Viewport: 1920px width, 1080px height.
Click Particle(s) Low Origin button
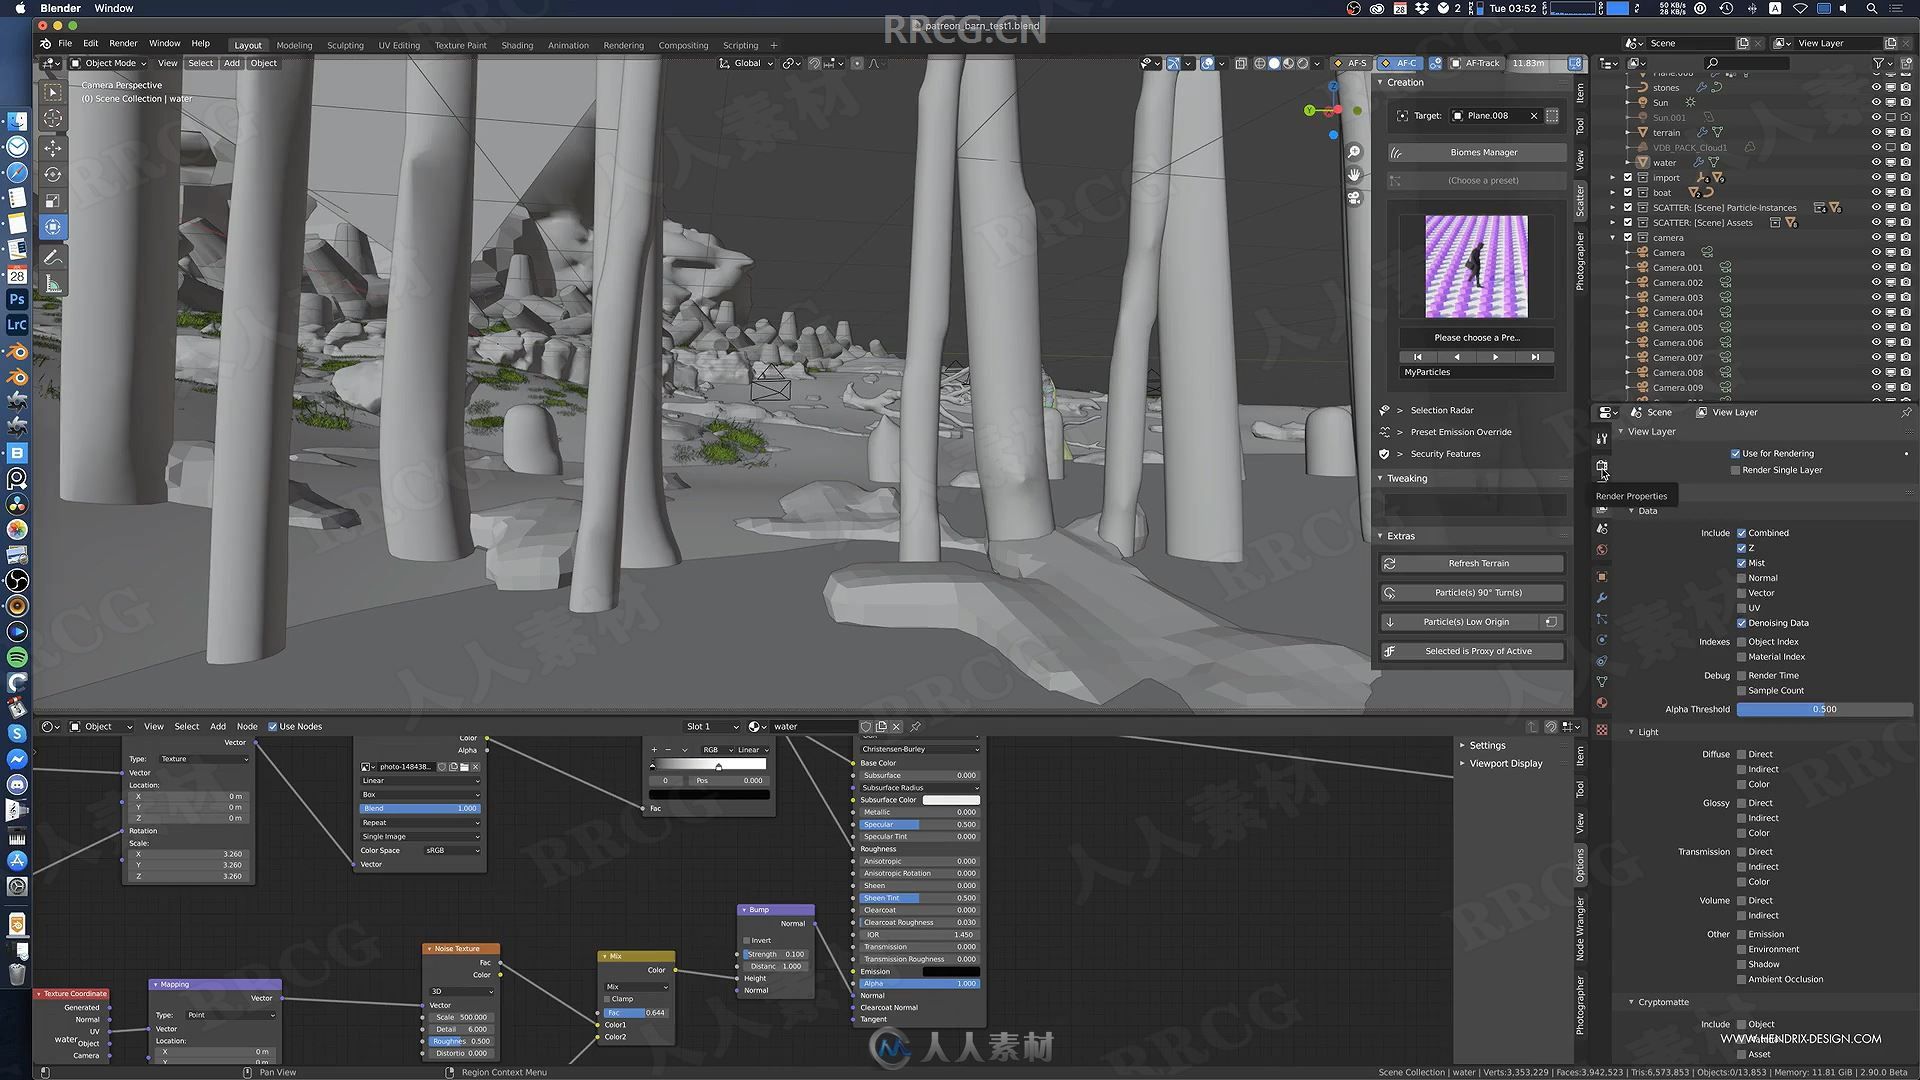point(1470,621)
